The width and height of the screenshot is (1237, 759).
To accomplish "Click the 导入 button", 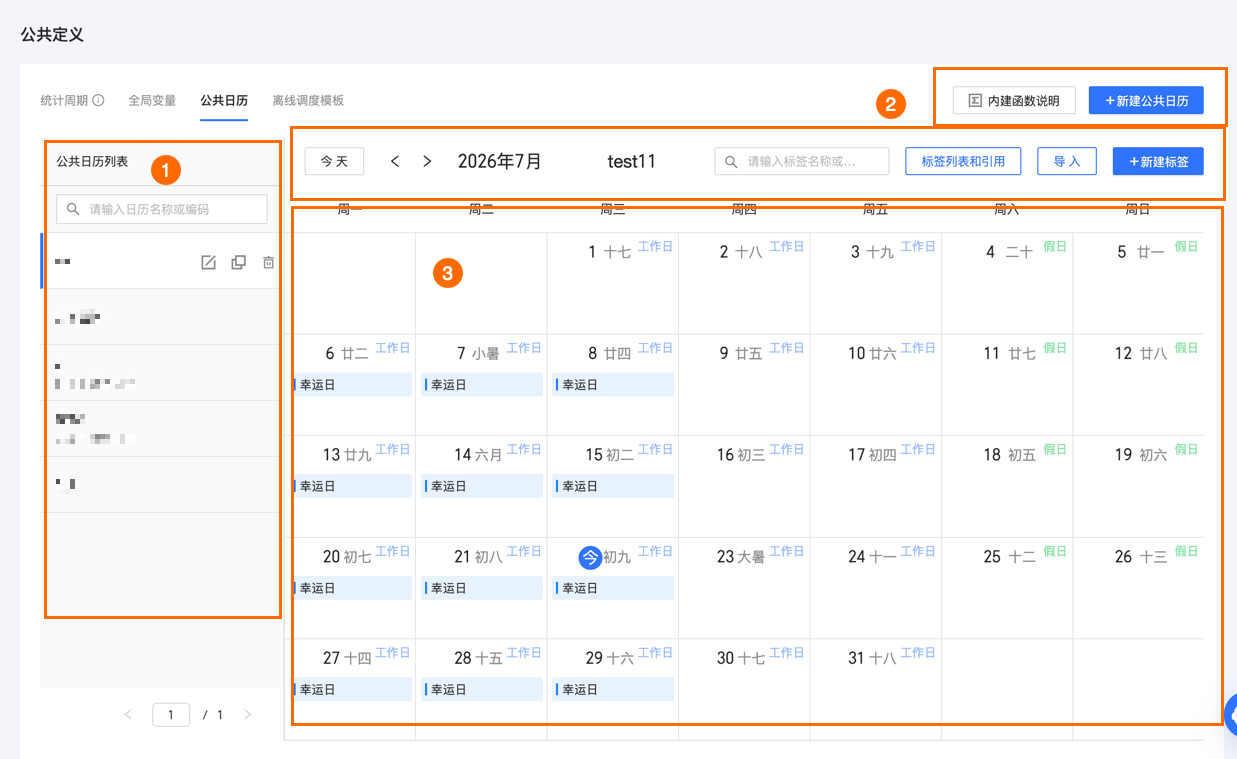I will pyautogui.click(x=1067, y=161).
